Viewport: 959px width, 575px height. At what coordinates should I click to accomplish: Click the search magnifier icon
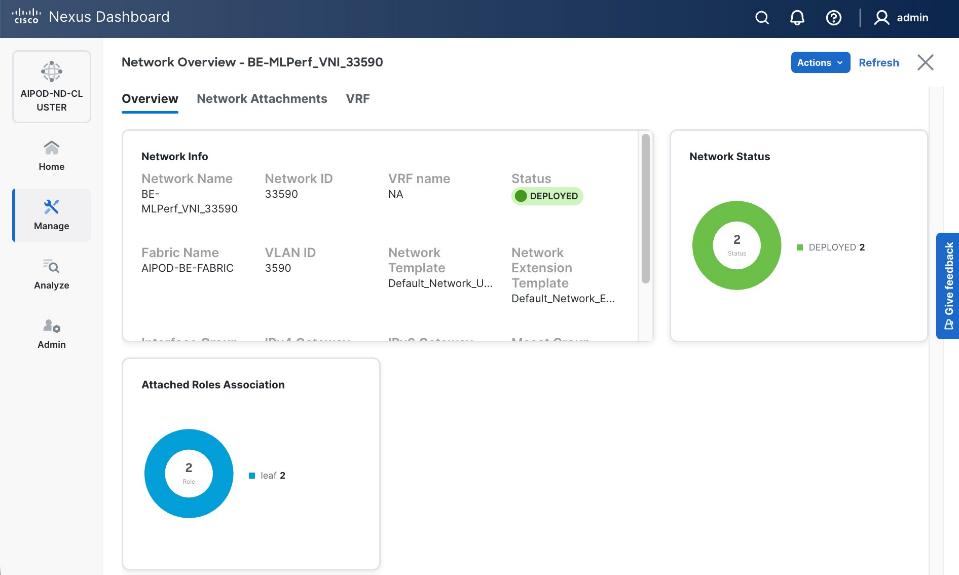point(762,17)
